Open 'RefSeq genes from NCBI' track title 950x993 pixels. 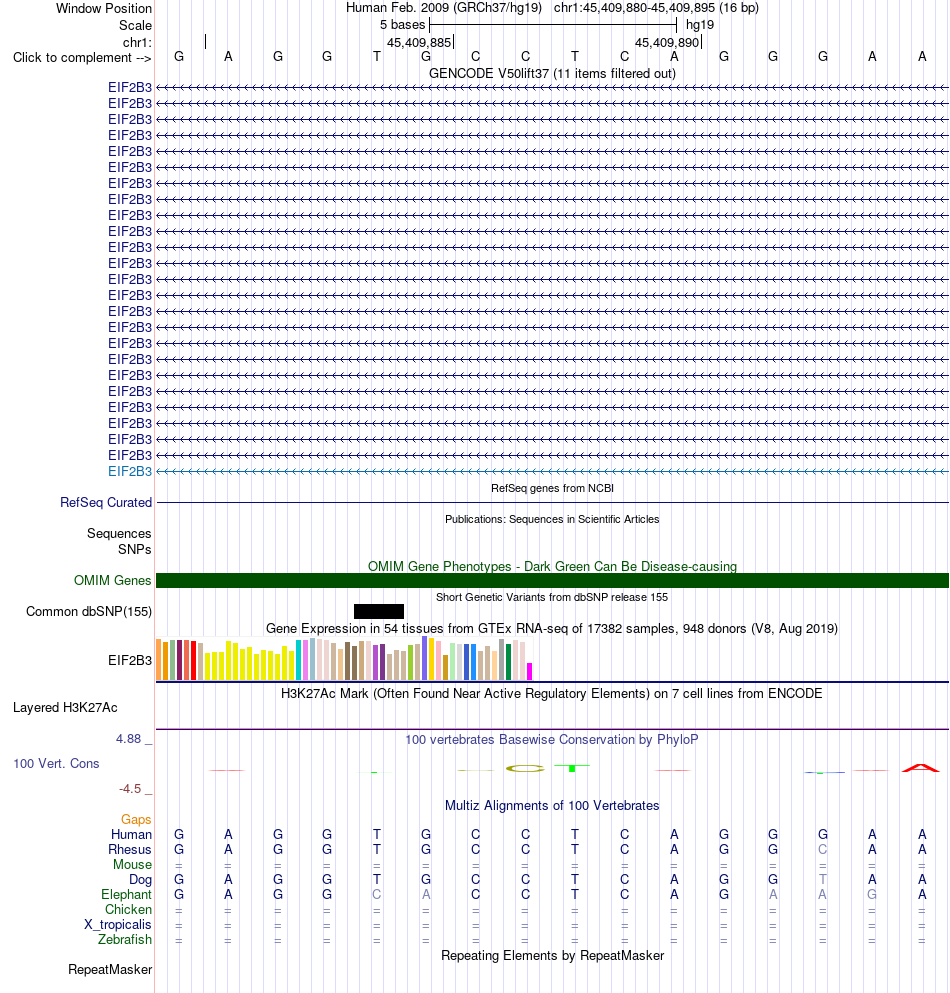(x=552, y=488)
